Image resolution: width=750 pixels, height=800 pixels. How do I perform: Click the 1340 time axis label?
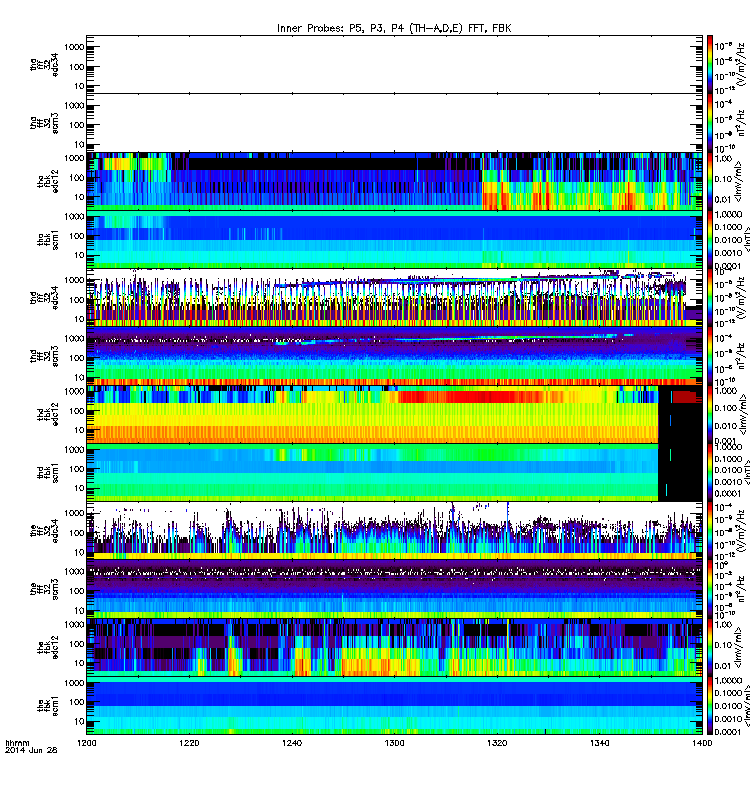click(600, 743)
